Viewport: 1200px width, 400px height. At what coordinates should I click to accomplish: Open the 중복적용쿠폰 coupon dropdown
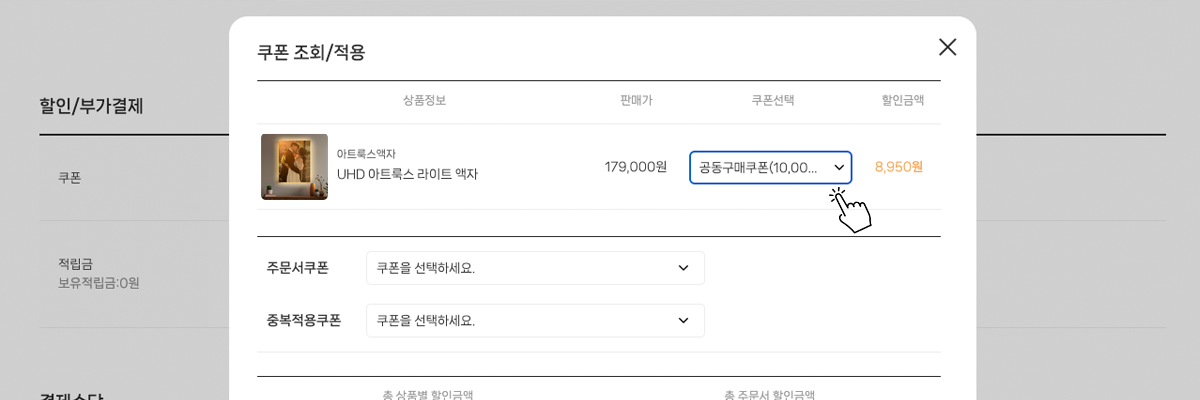tap(535, 320)
